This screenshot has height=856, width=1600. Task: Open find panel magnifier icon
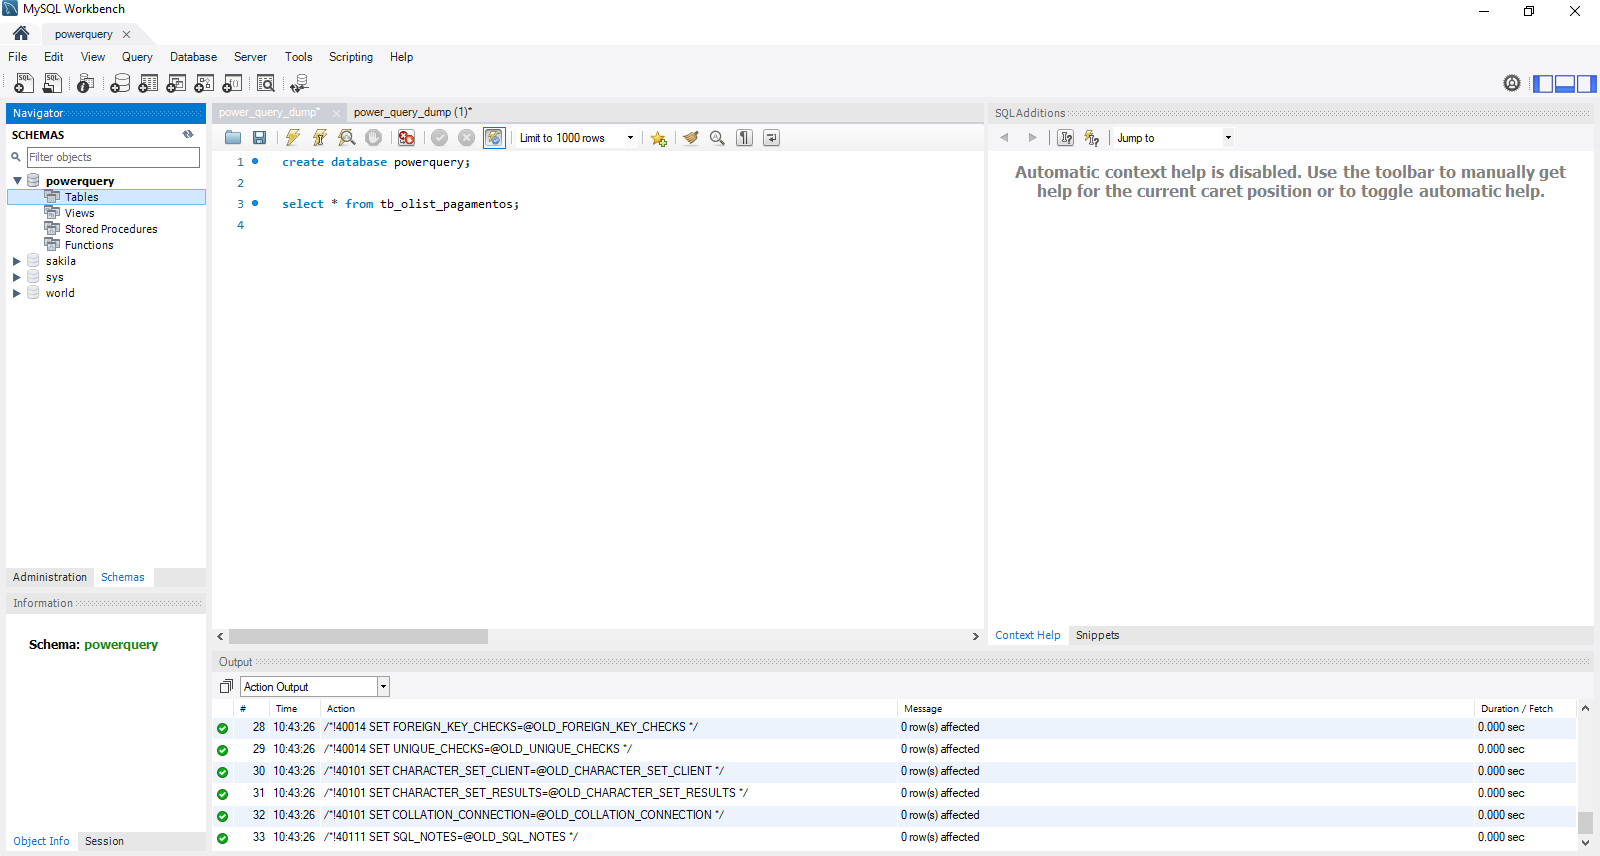pos(717,138)
